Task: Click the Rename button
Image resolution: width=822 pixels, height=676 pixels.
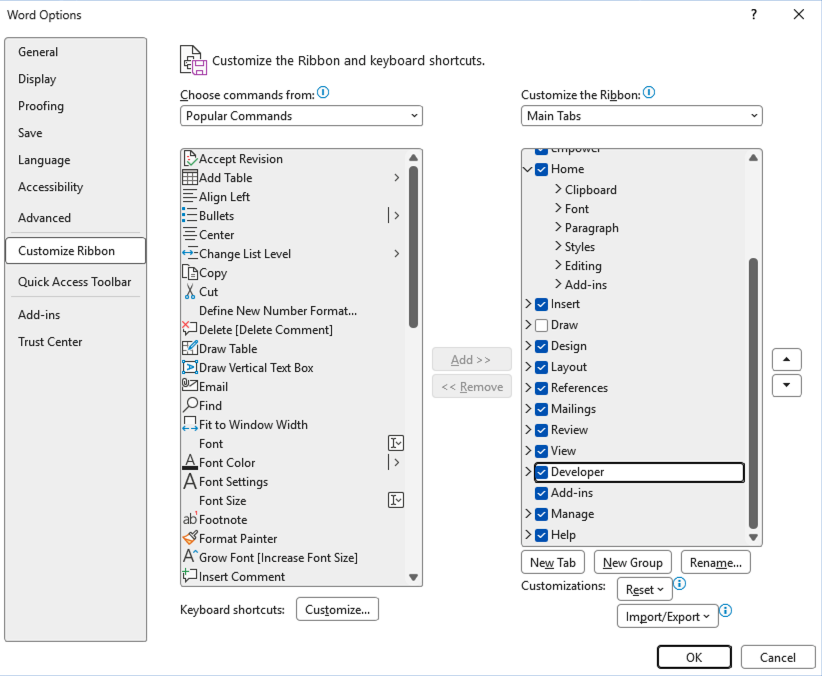Action: [x=716, y=562]
